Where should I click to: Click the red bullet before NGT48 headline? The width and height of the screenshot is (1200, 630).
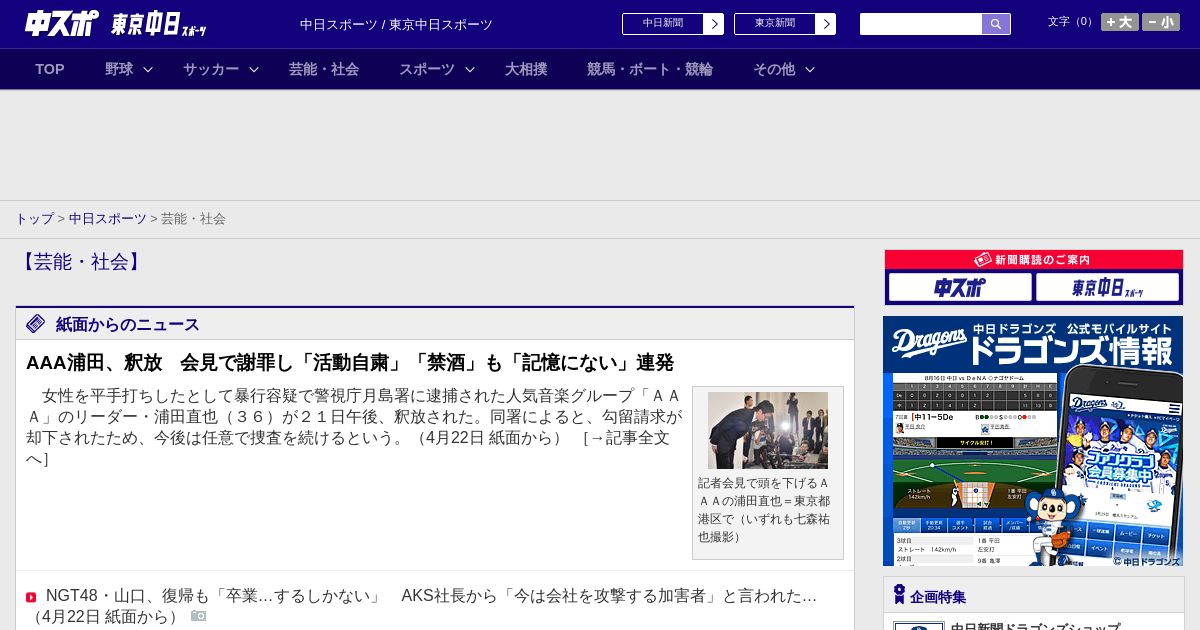[x=31, y=597]
